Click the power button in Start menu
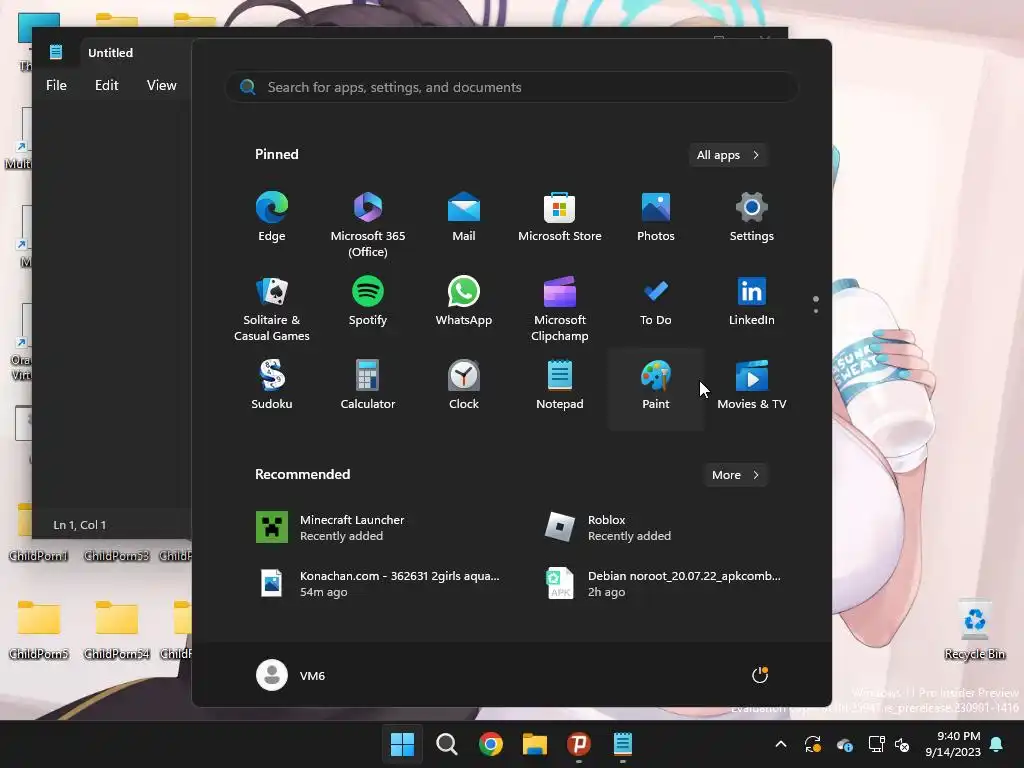The image size is (1024, 768). (x=760, y=675)
